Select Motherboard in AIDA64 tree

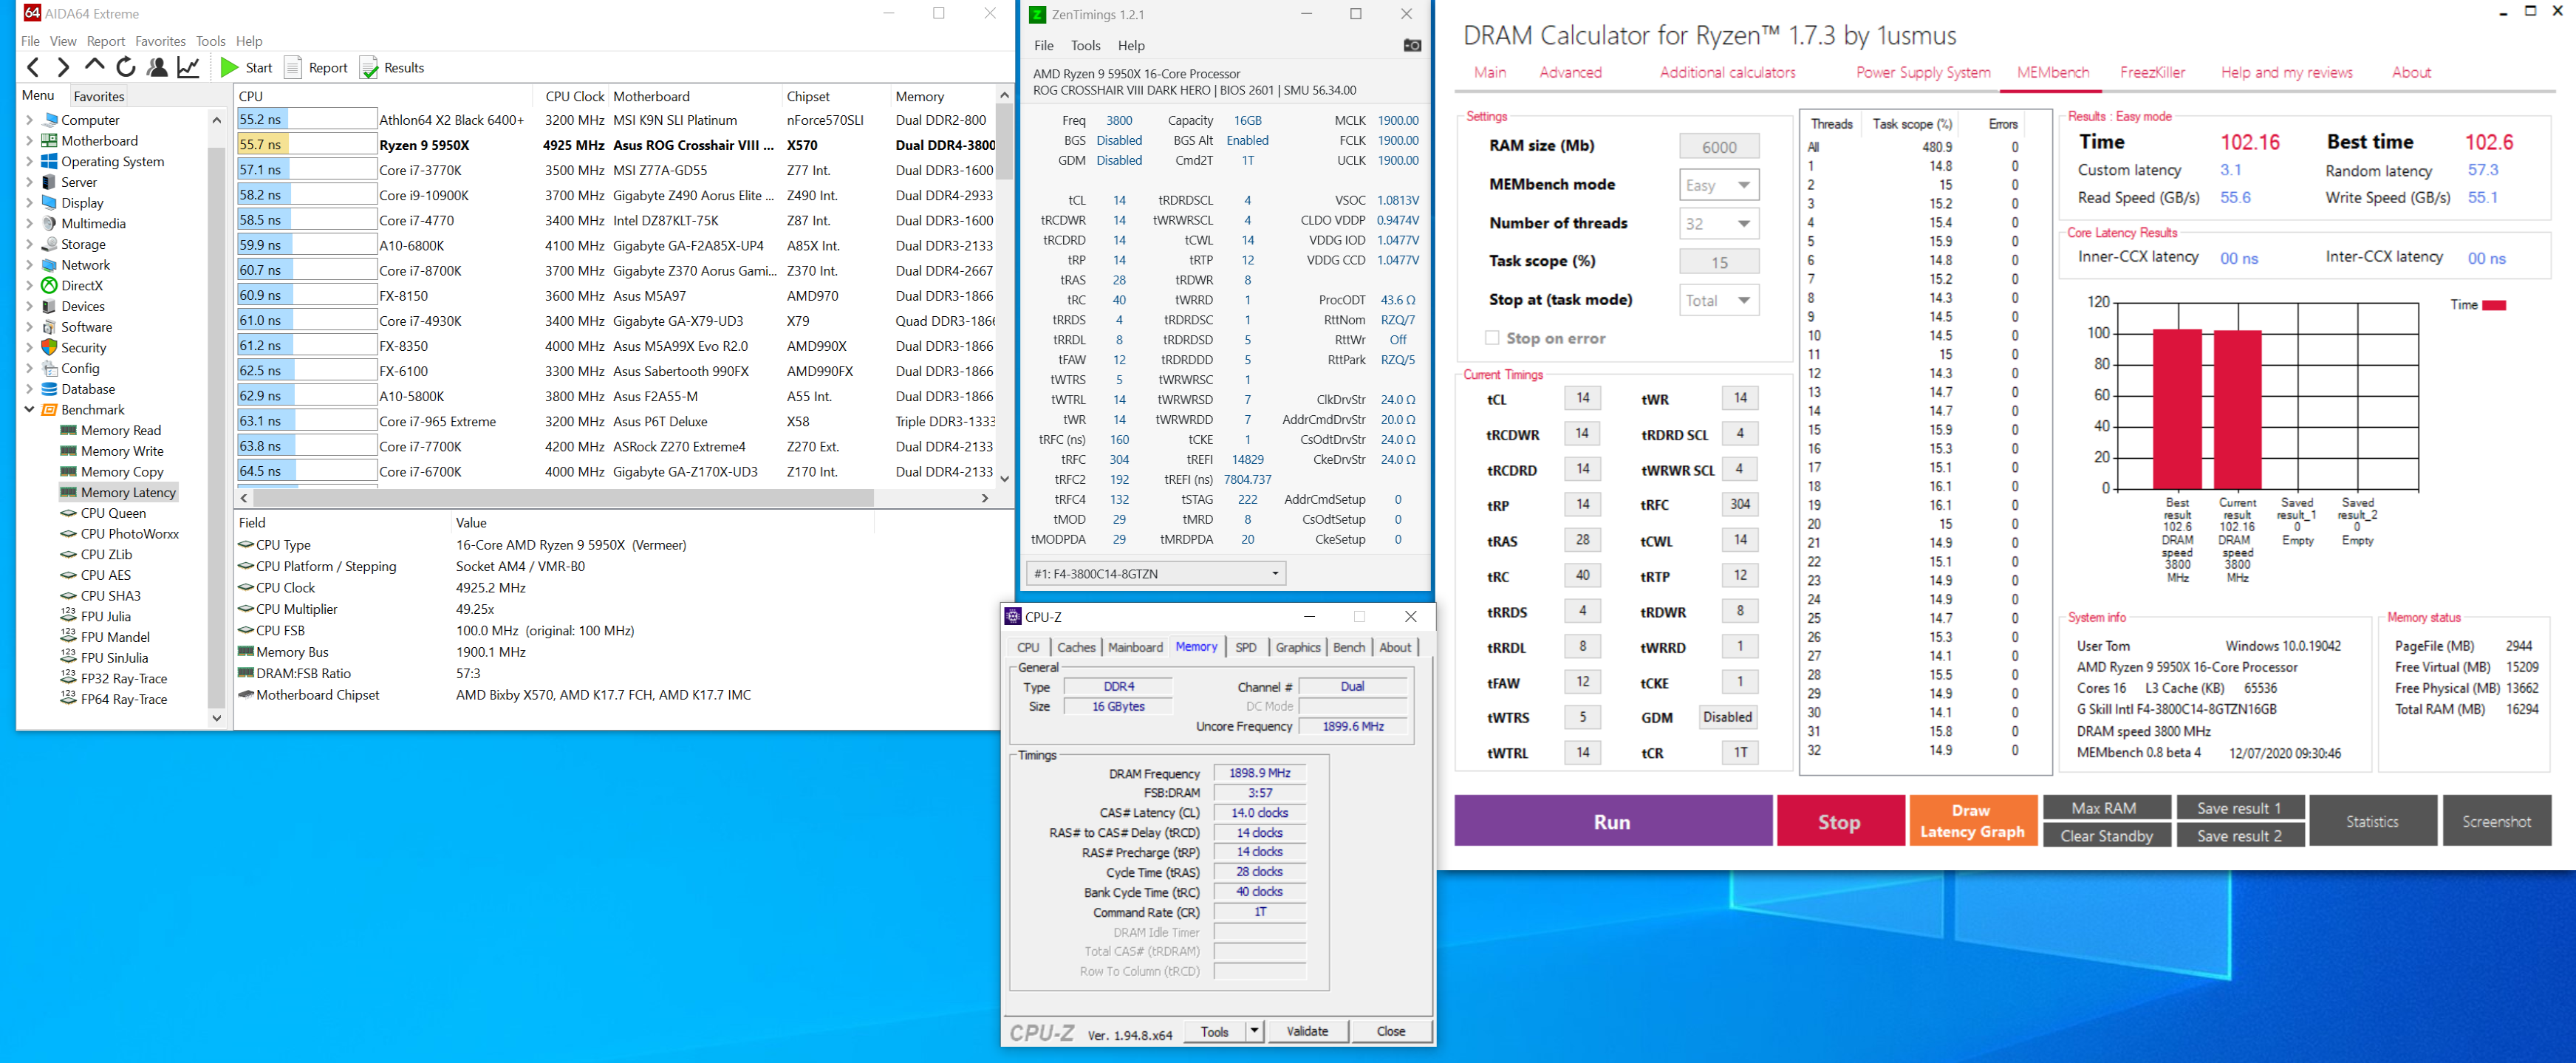click(99, 141)
